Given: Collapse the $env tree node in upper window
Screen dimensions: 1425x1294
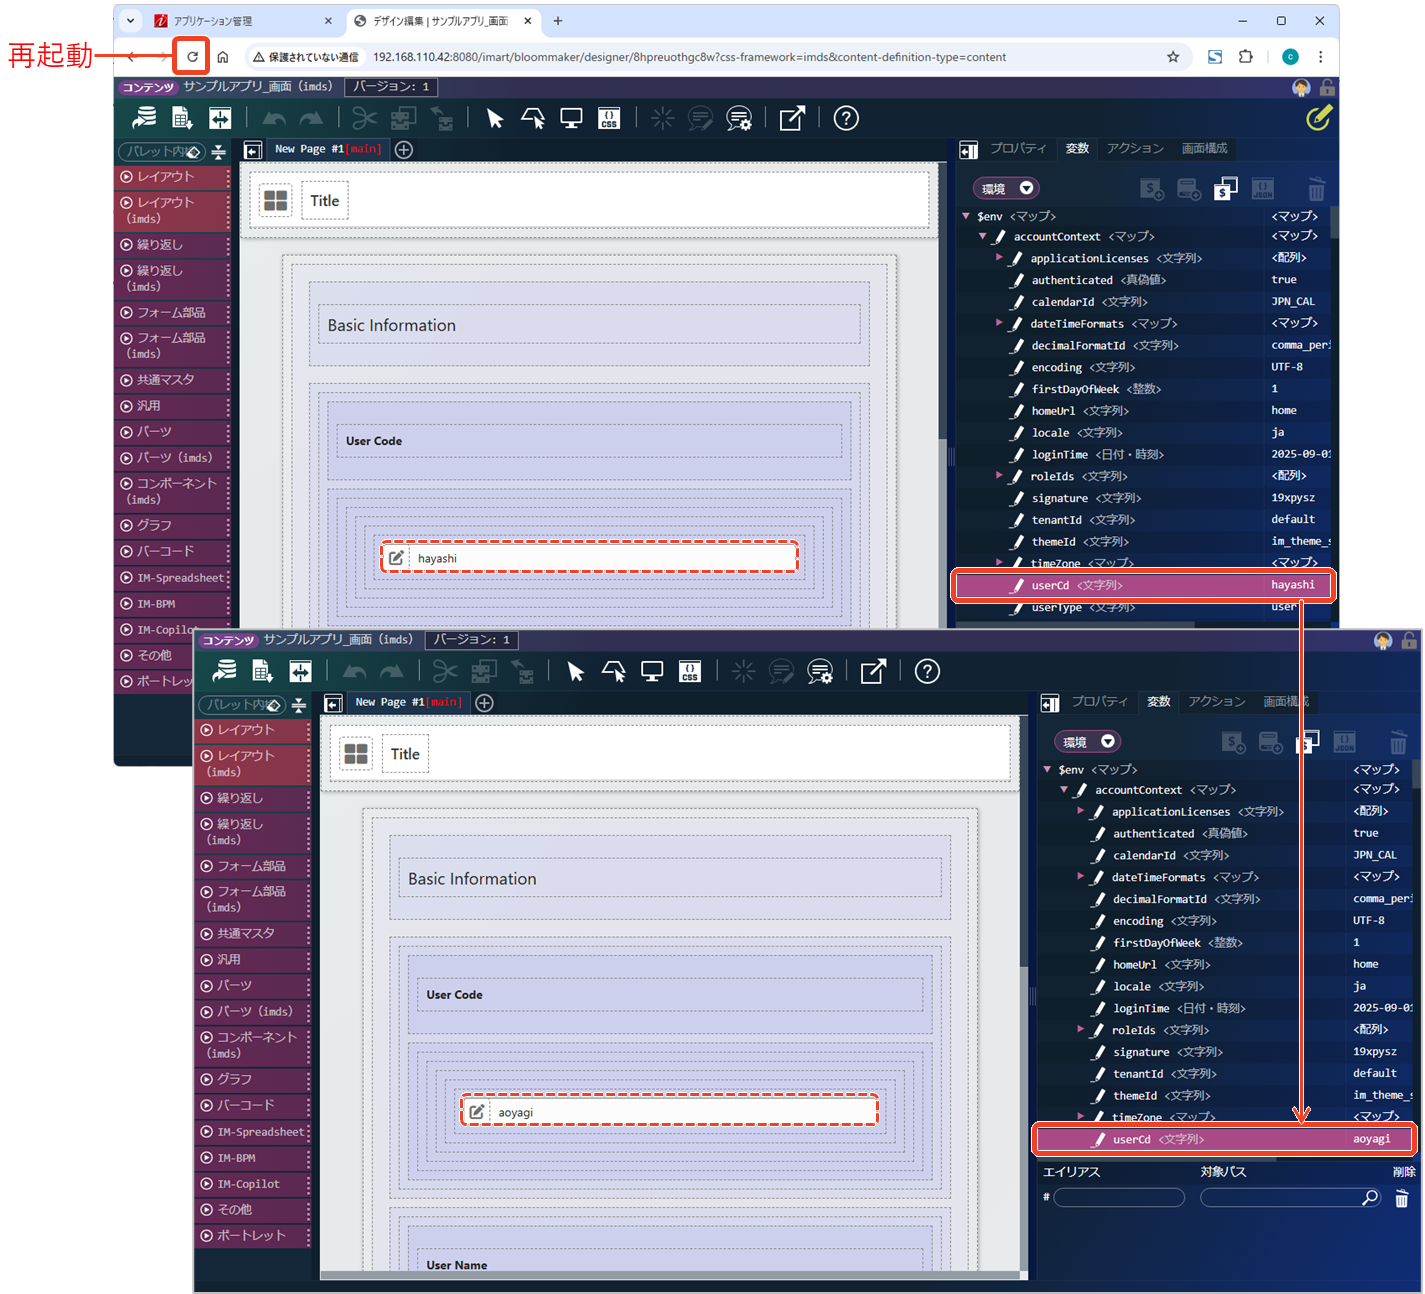Looking at the screenshot, I should tap(966, 216).
